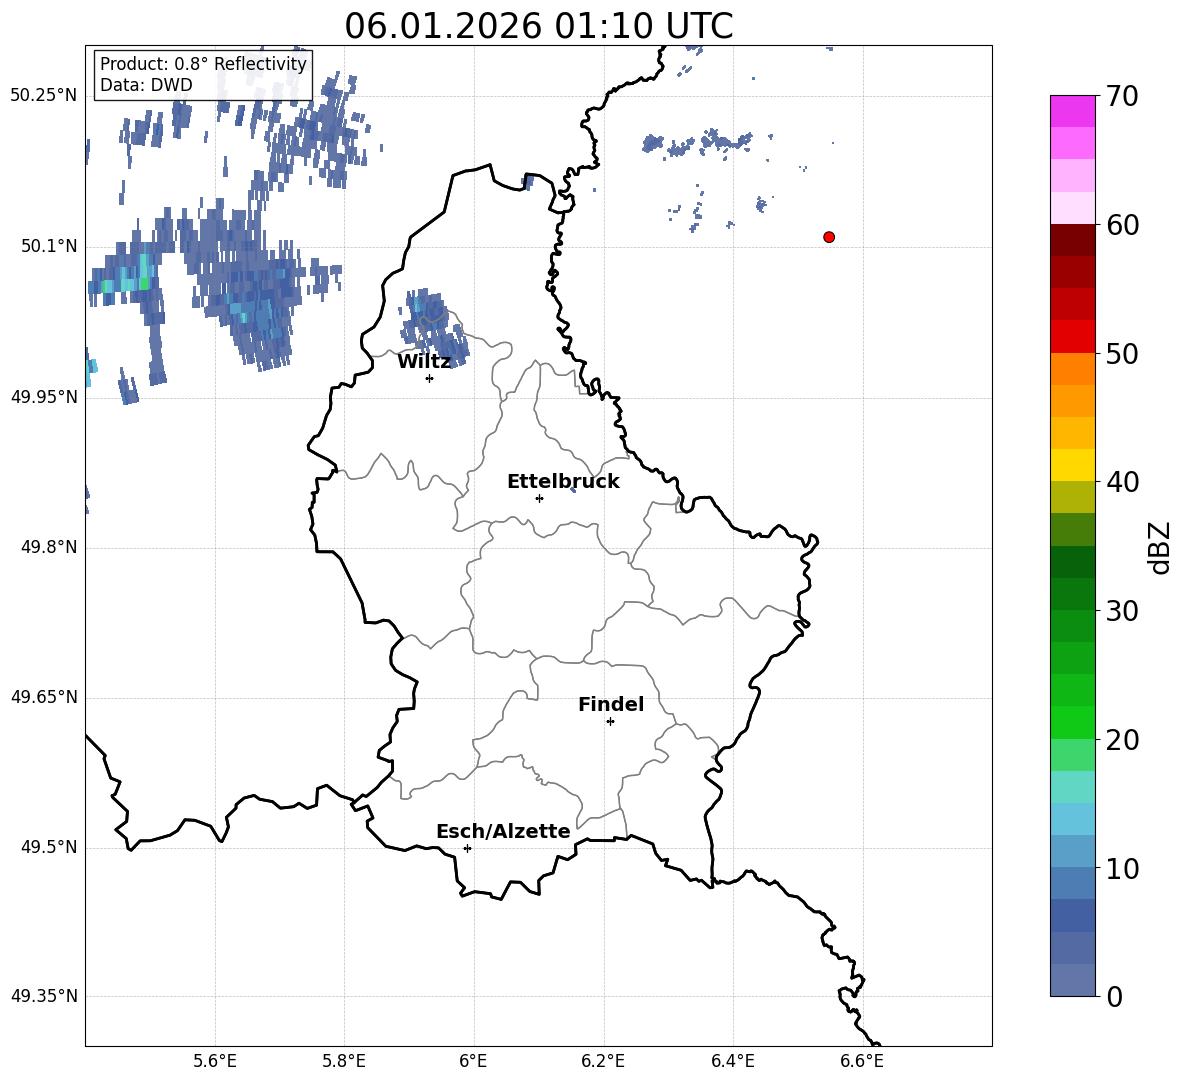Click the 60 tick label on colorbar

(1122, 225)
